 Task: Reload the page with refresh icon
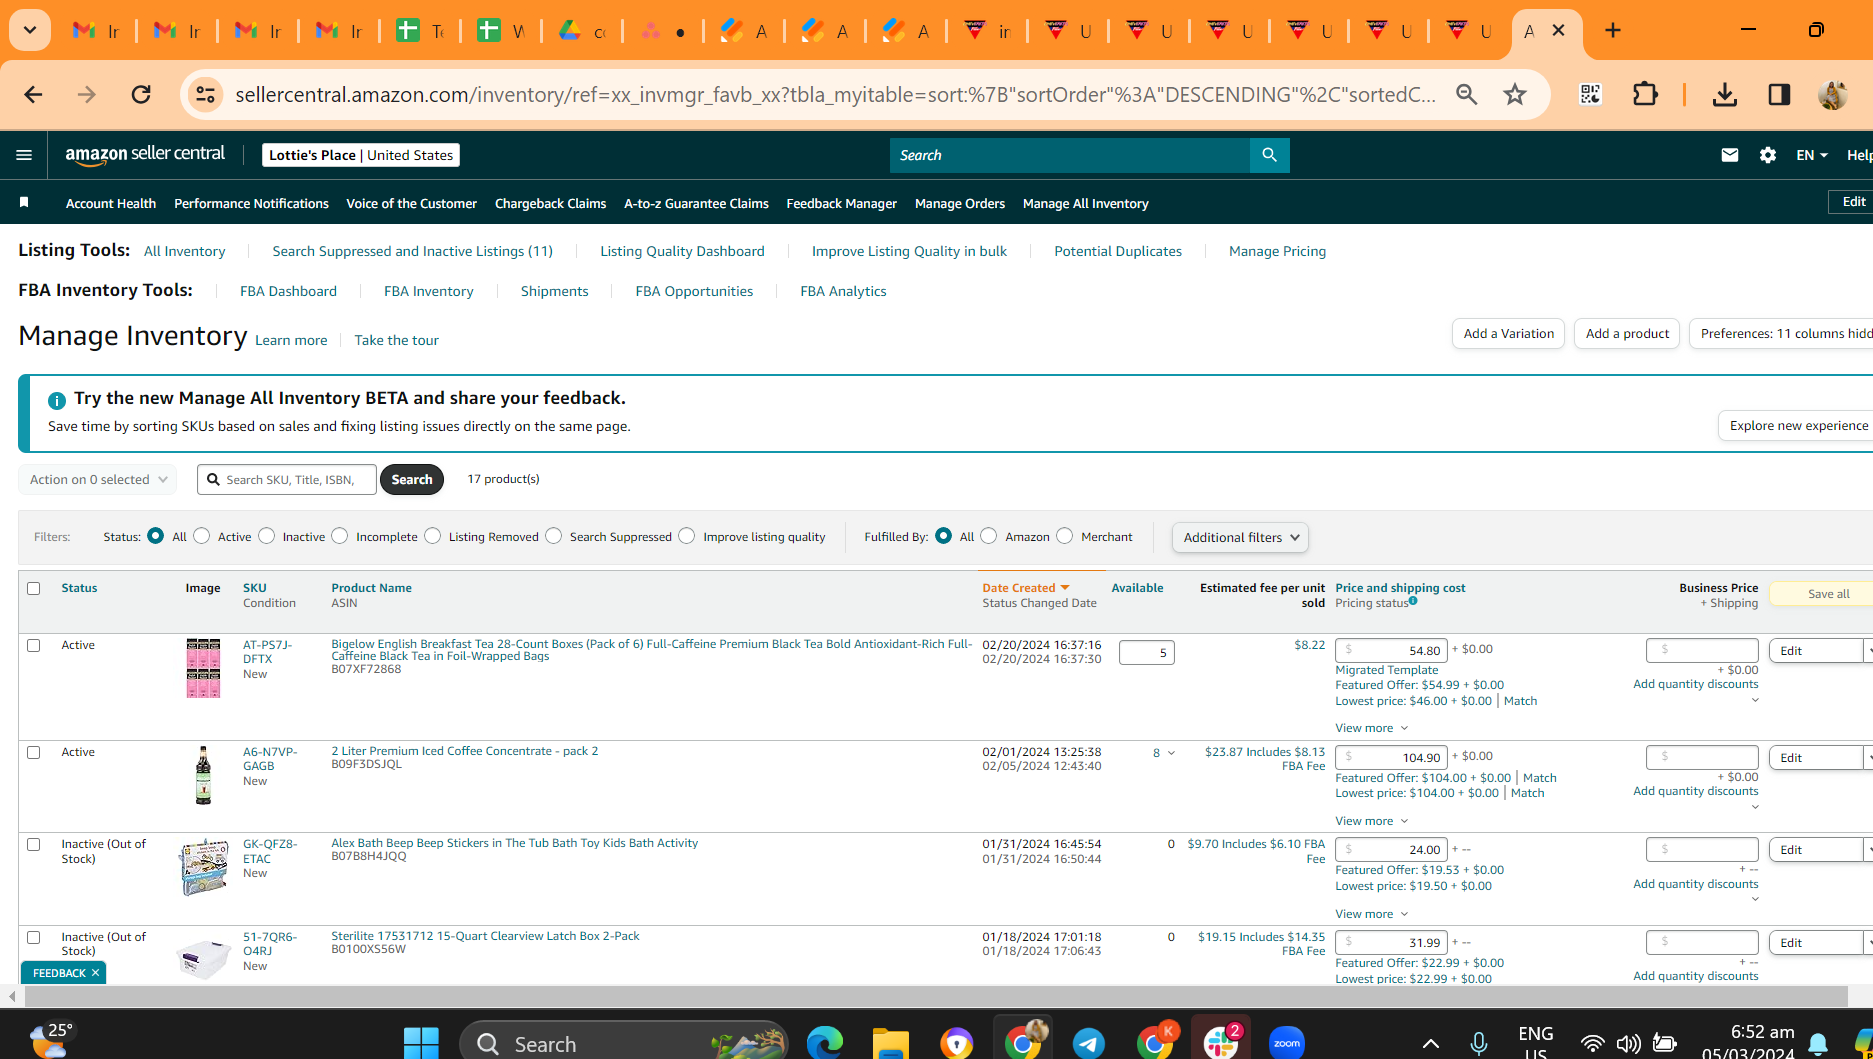pos(141,94)
